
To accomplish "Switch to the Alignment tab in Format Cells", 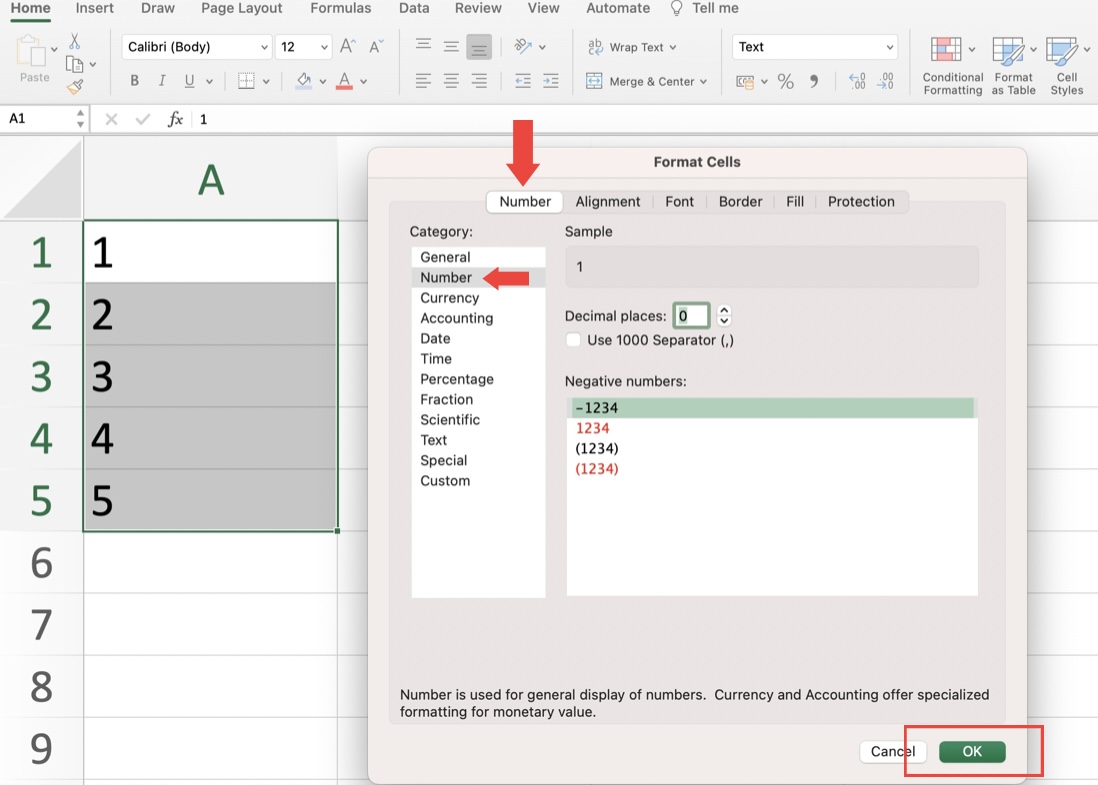I will tap(608, 202).
